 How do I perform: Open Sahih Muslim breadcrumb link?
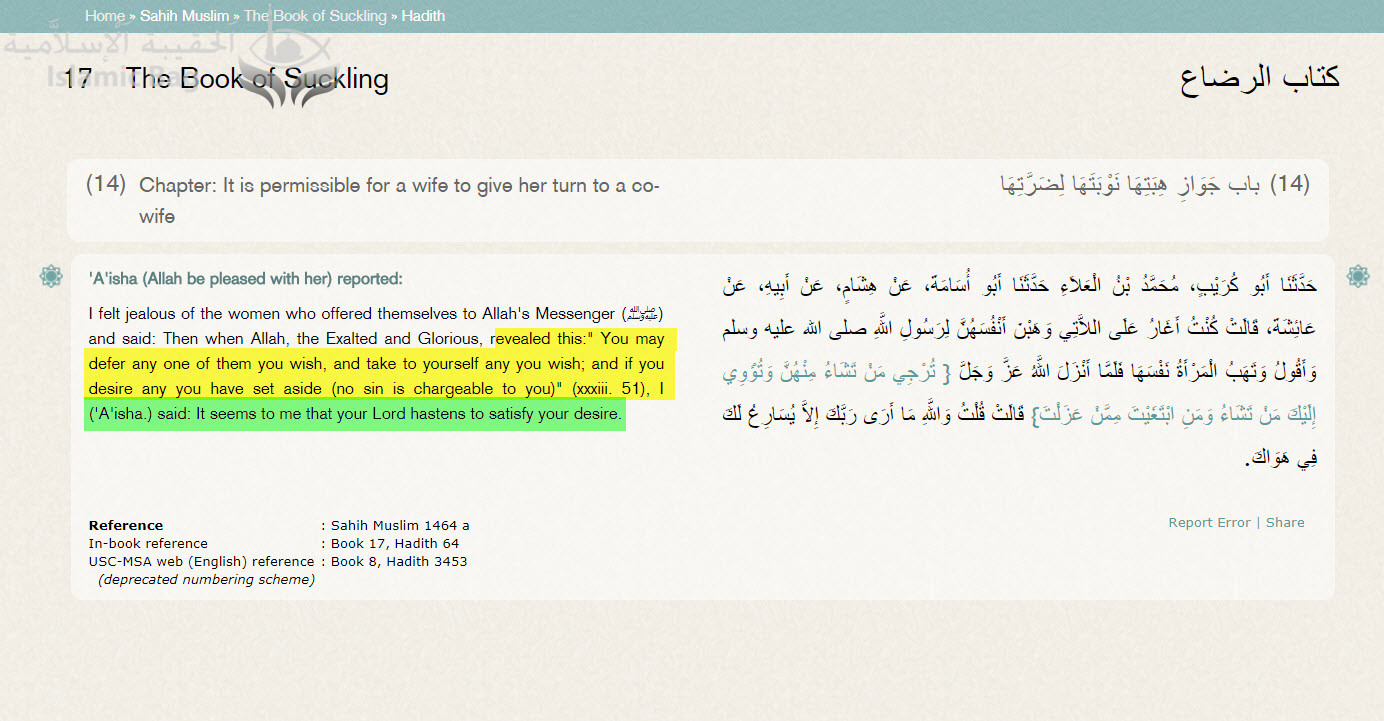185,16
